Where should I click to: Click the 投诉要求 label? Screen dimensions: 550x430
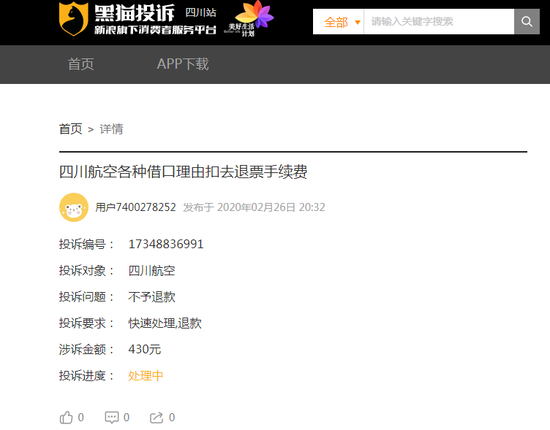86,323
